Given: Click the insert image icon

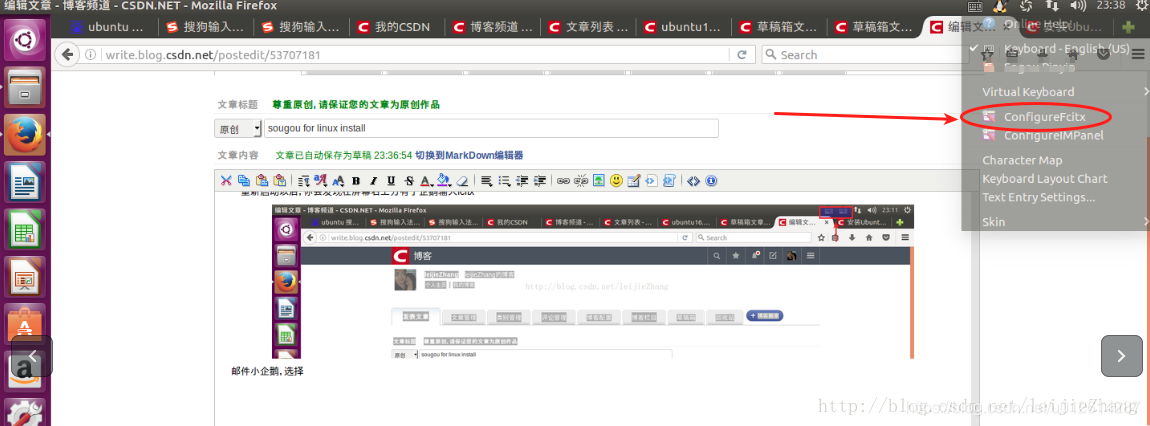Looking at the screenshot, I should (x=599, y=180).
